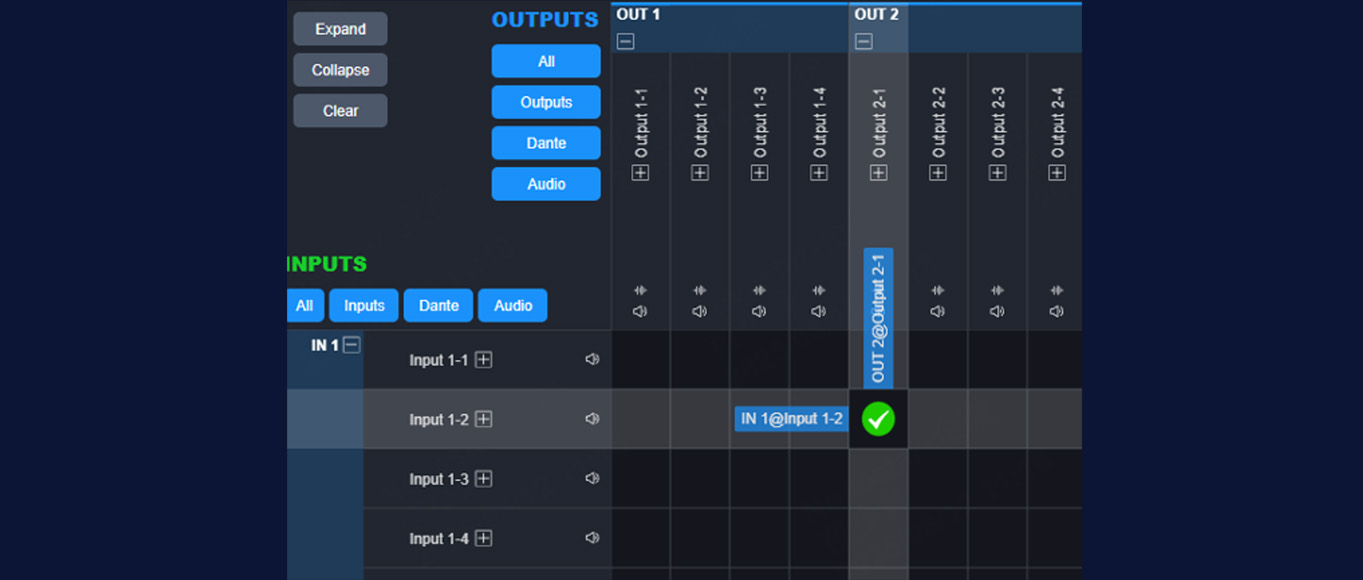Image resolution: width=1363 pixels, height=580 pixels.
Task: Click the speaker icon for Input 1-4
Action: click(x=592, y=538)
